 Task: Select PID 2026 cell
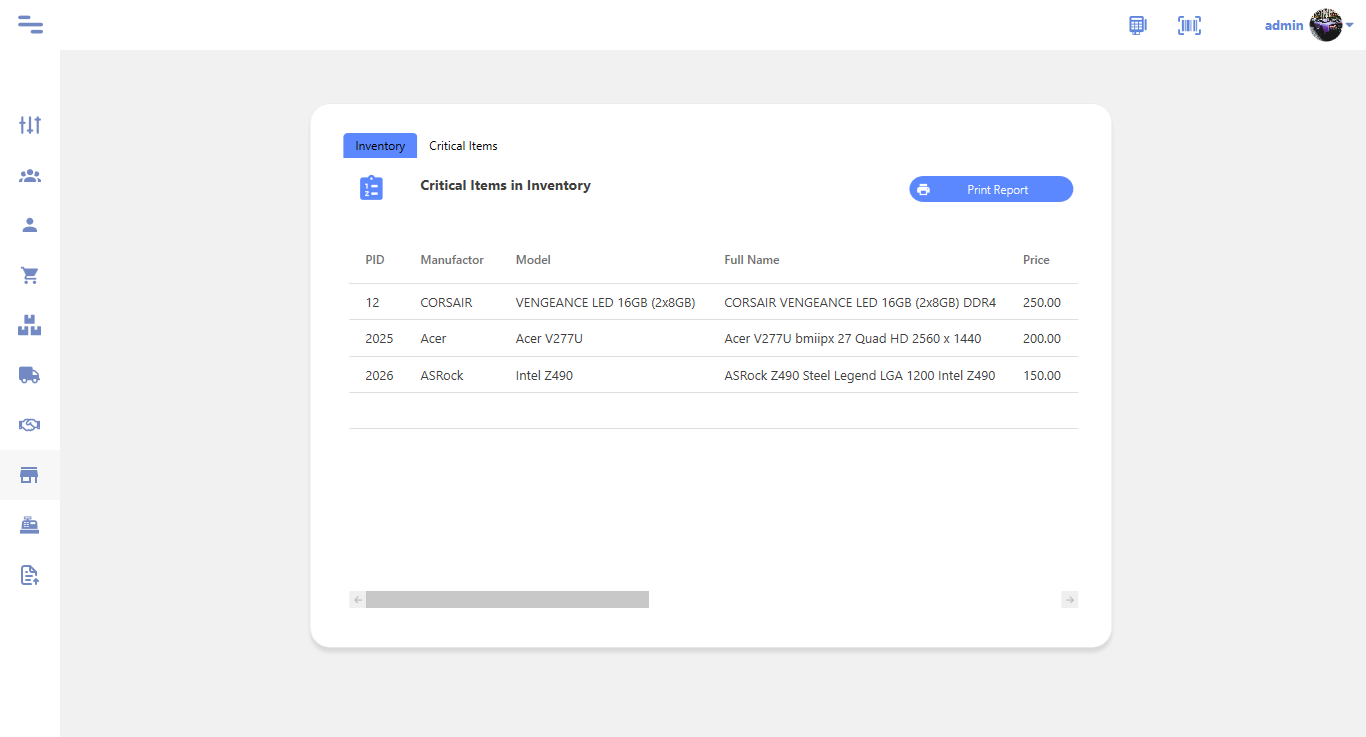[379, 376]
